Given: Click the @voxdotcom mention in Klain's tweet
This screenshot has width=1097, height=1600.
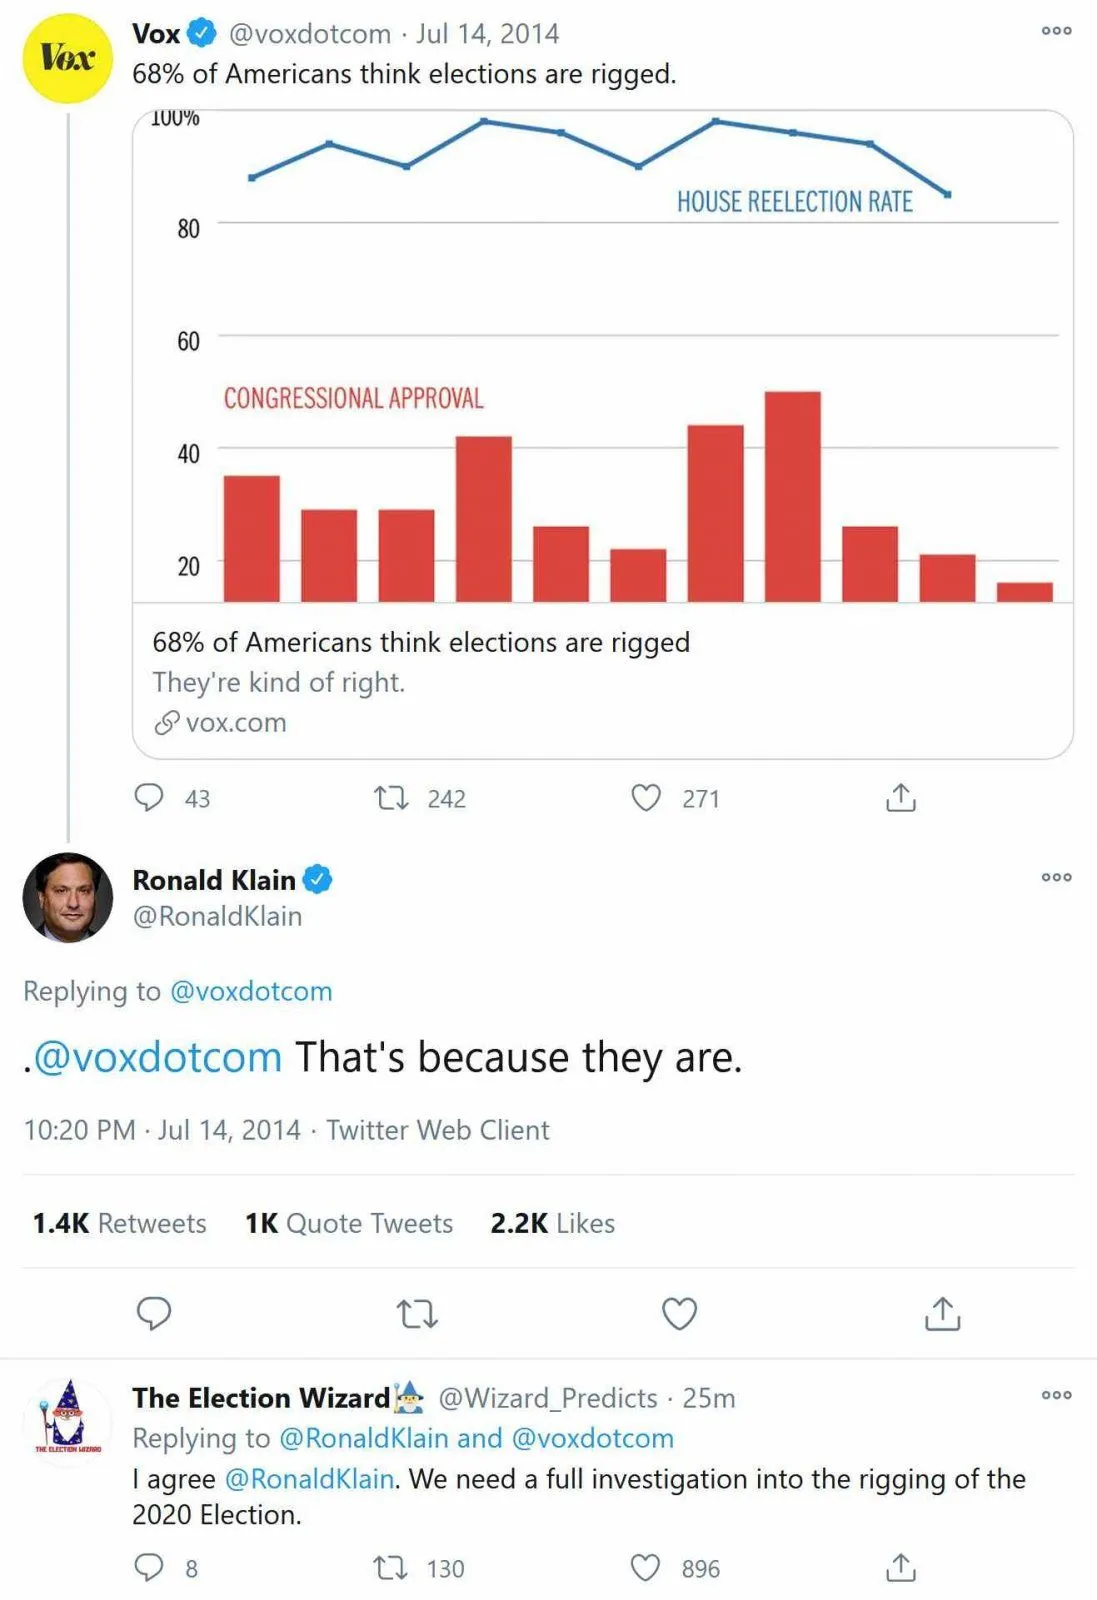Looking at the screenshot, I should tap(158, 1057).
